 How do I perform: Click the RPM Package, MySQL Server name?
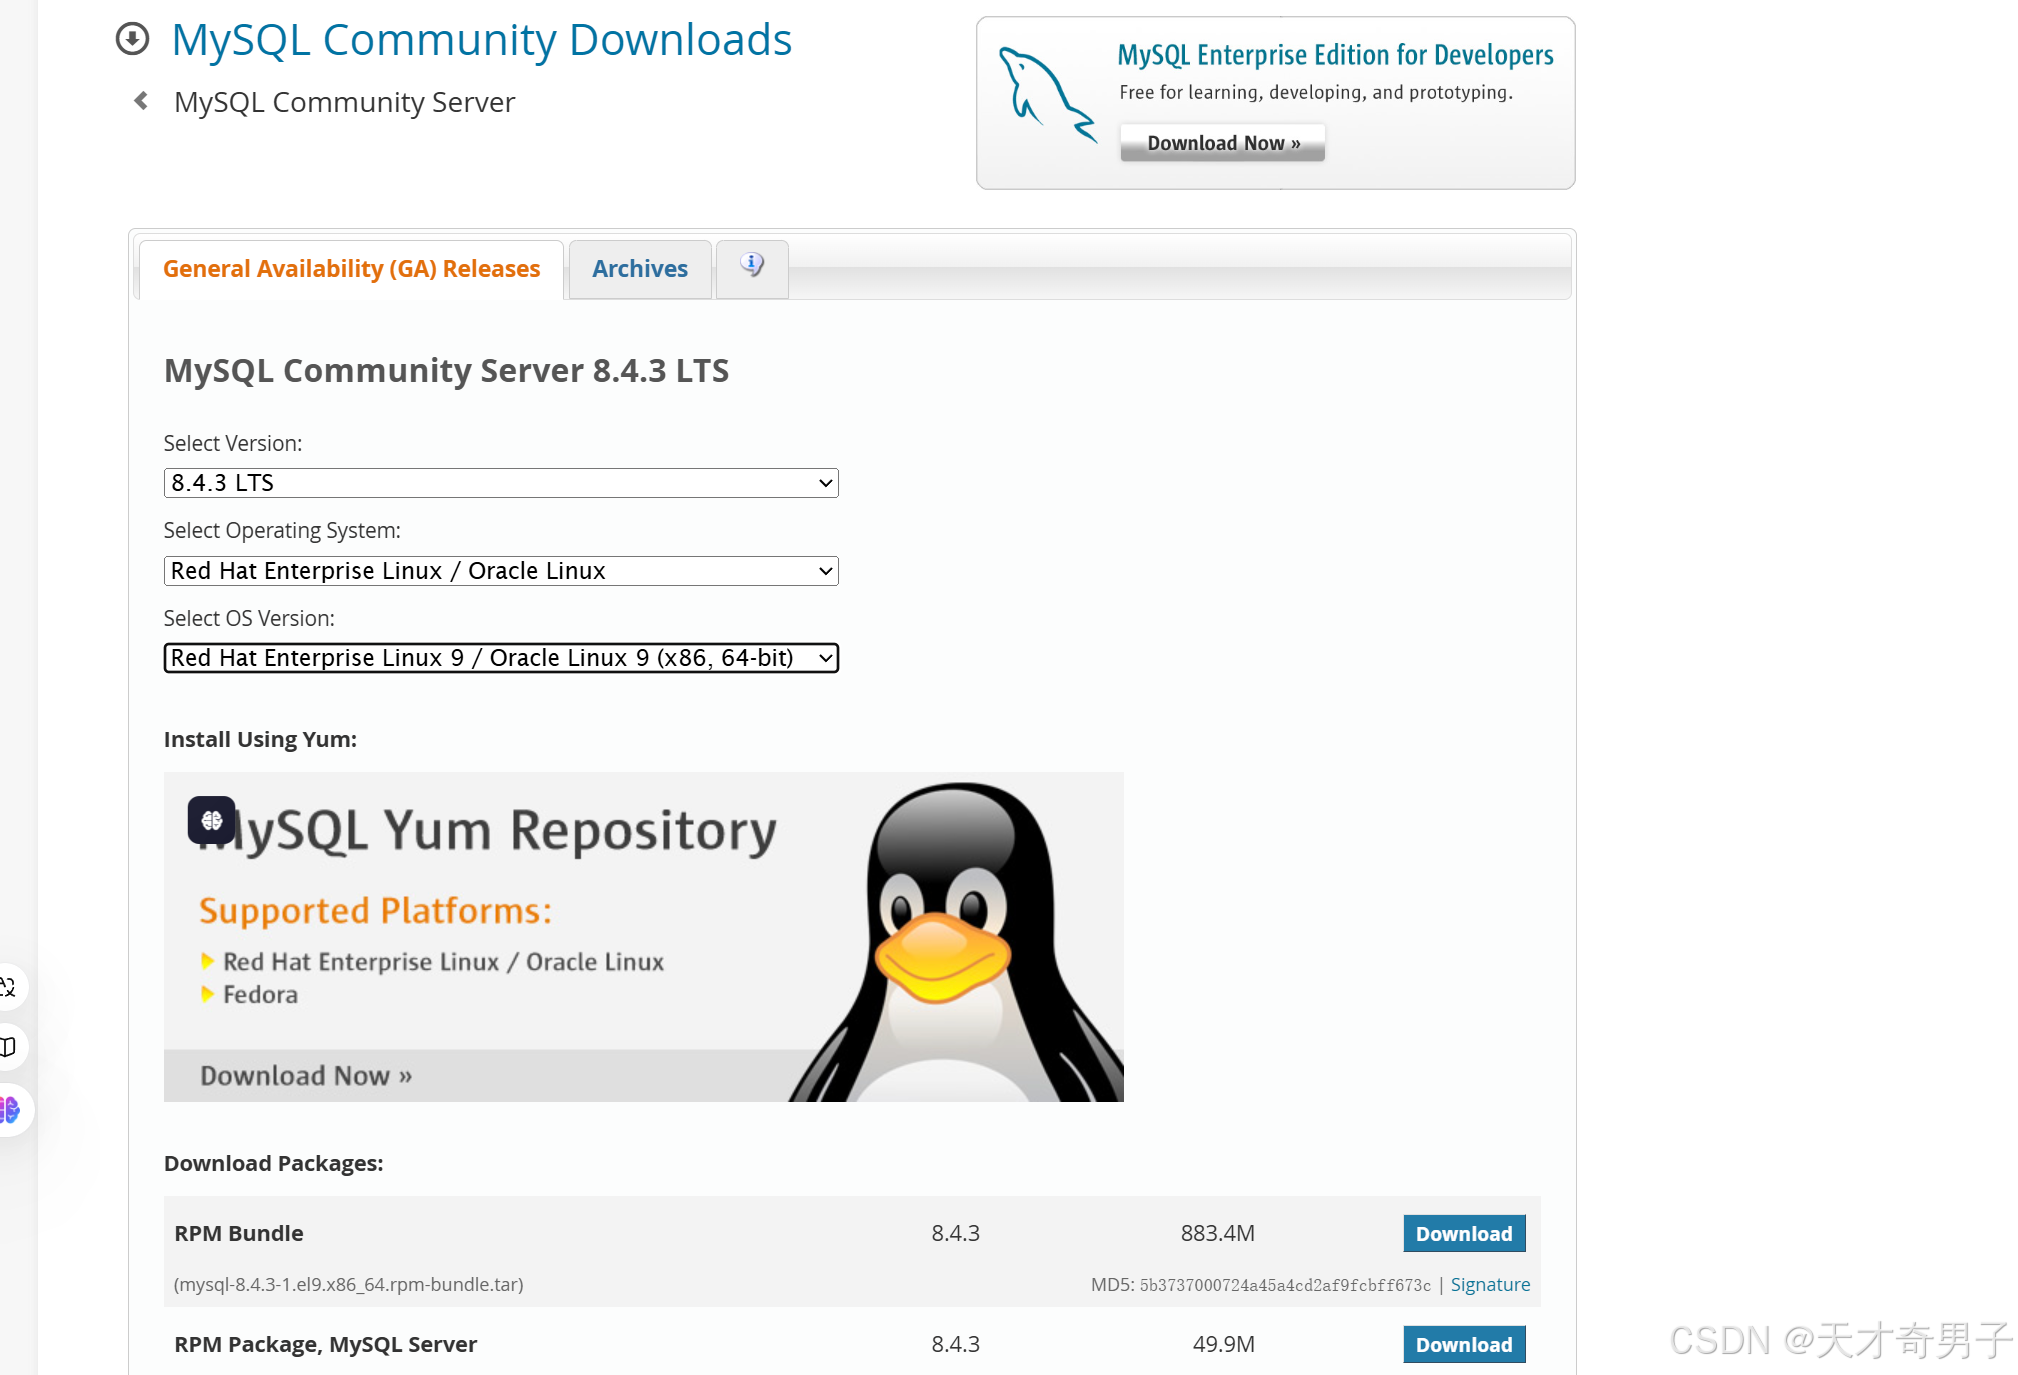click(x=326, y=1345)
